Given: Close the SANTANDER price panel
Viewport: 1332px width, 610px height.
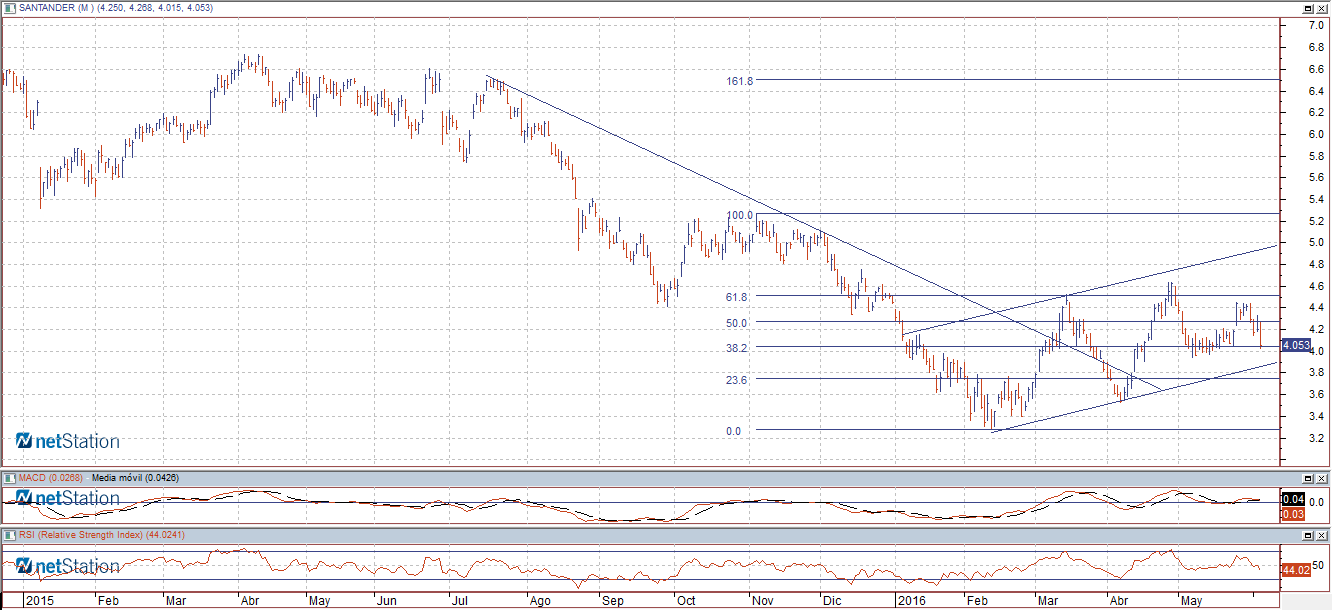Looking at the screenshot, I should click(1322, 8).
